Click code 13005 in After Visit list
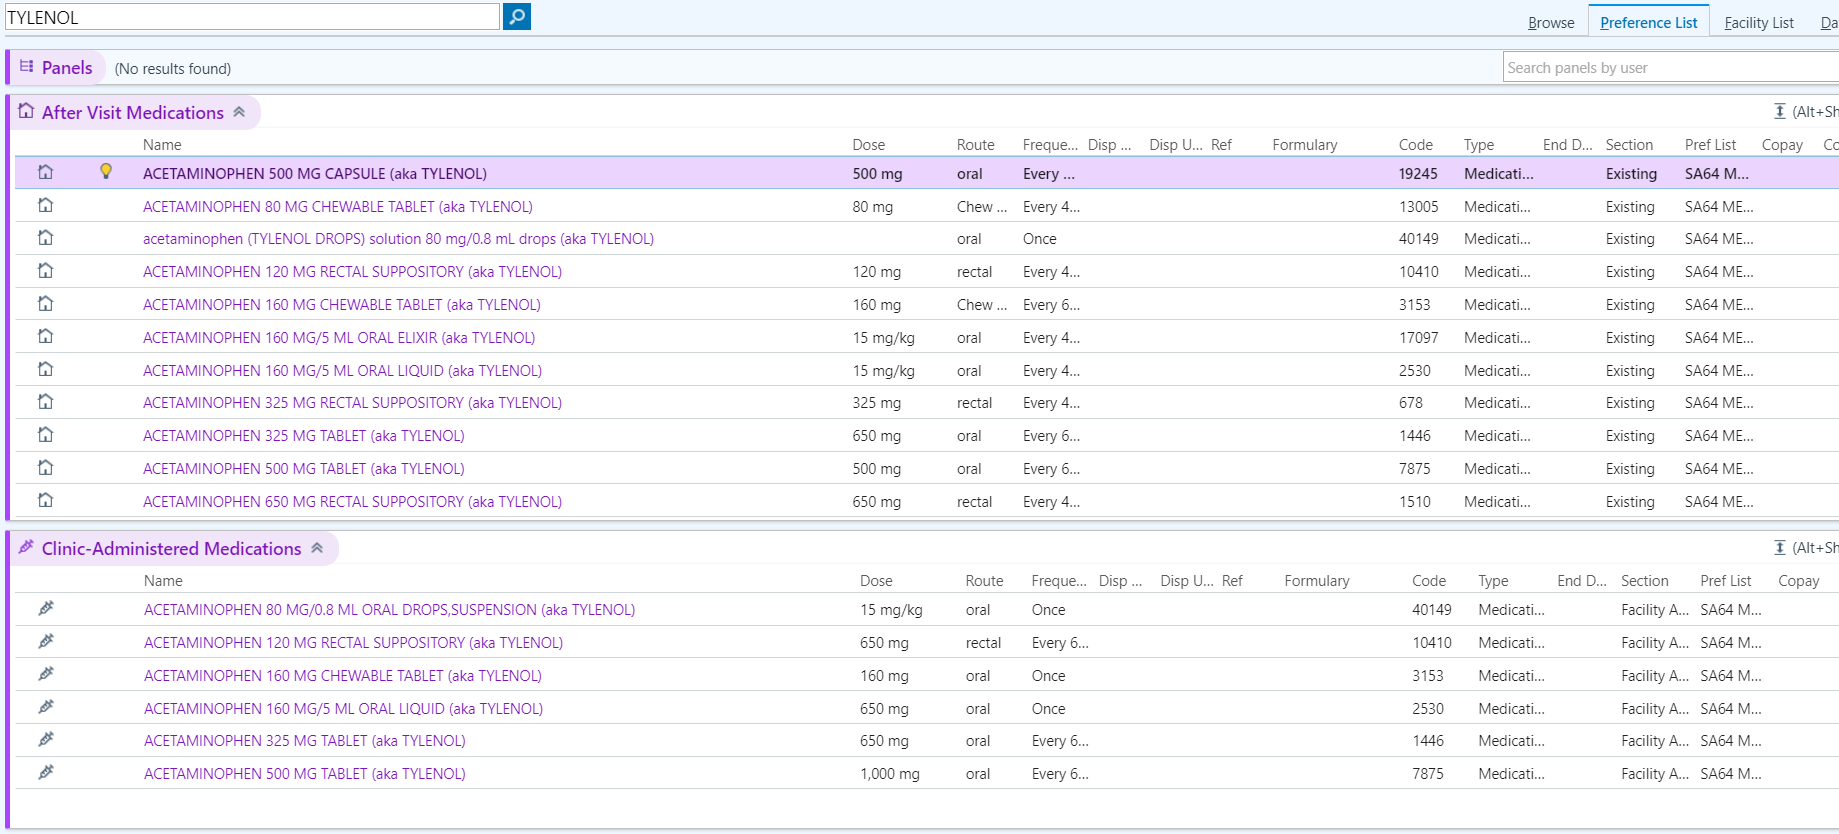 pos(1418,207)
